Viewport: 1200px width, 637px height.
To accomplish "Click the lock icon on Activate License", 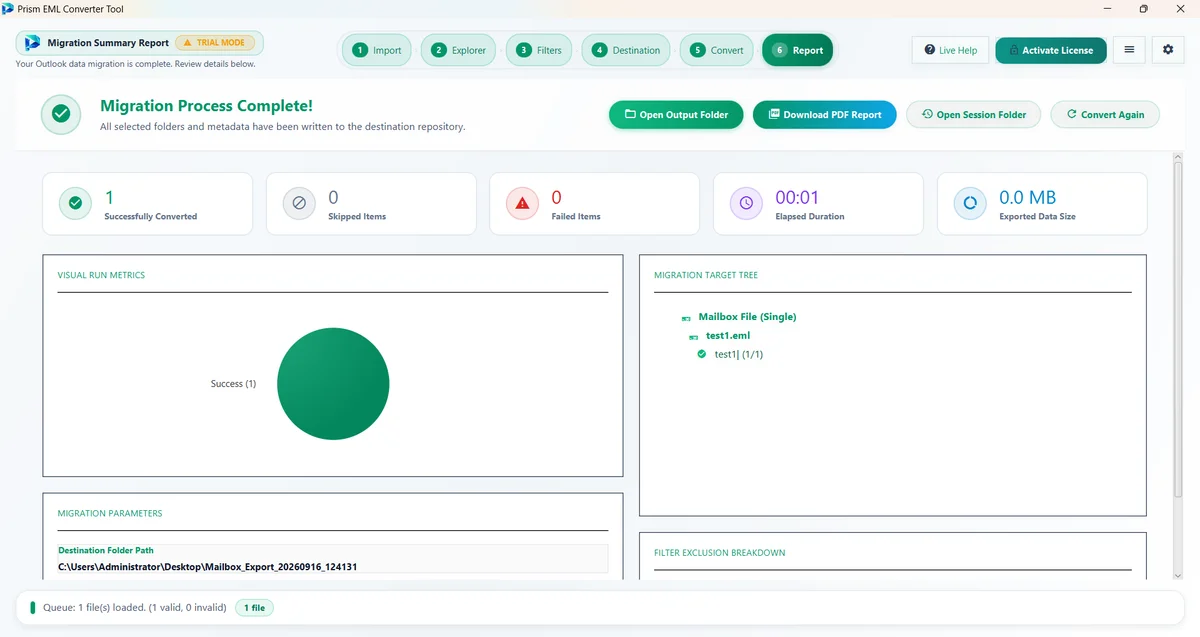I will pyautogui.click(x=1013, y=50).
